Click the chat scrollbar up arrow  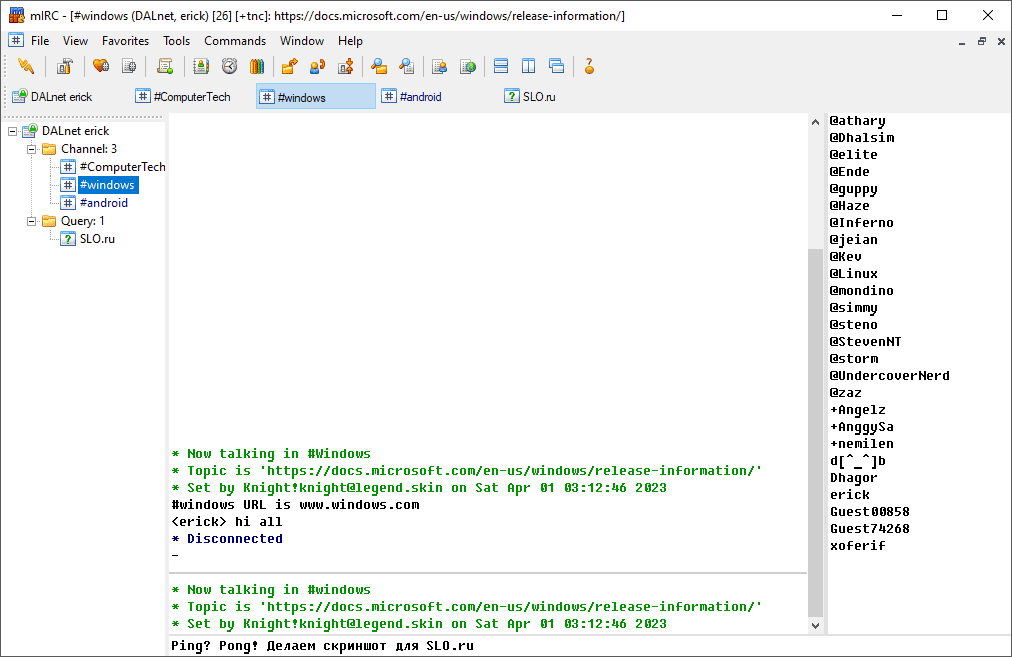[x=815, y=122]
